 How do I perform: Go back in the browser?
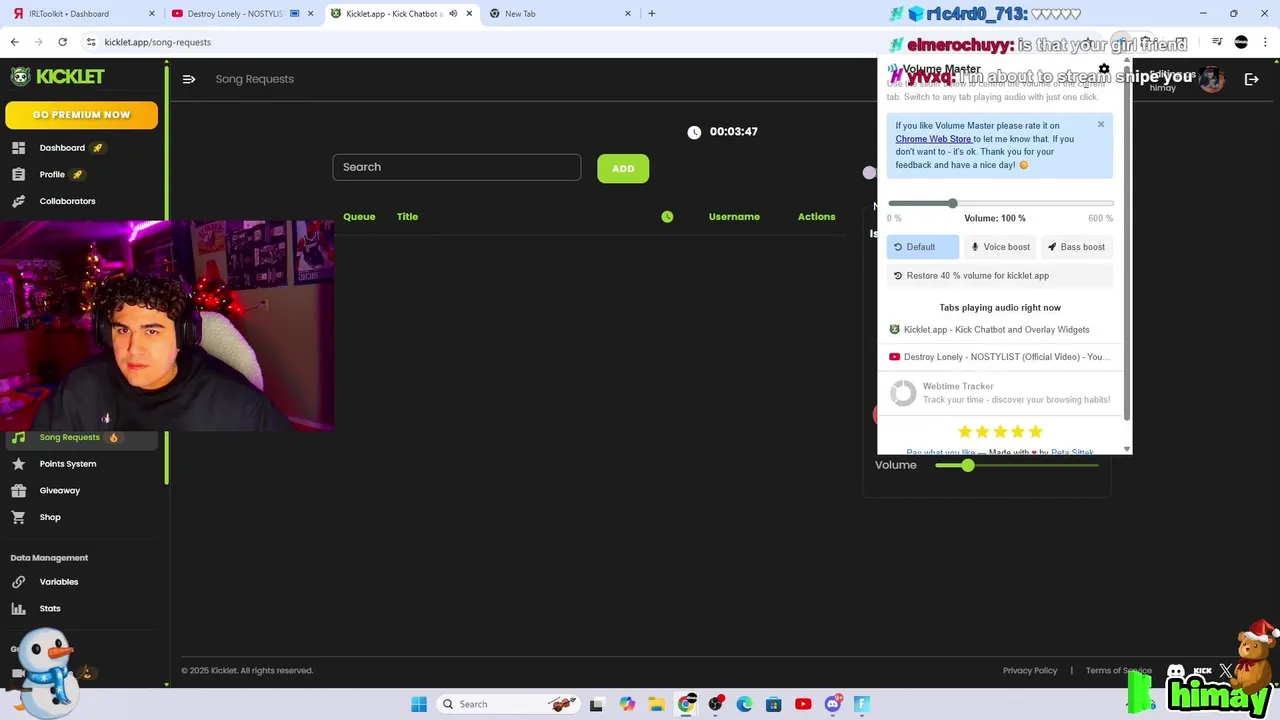tap(15, 42)
